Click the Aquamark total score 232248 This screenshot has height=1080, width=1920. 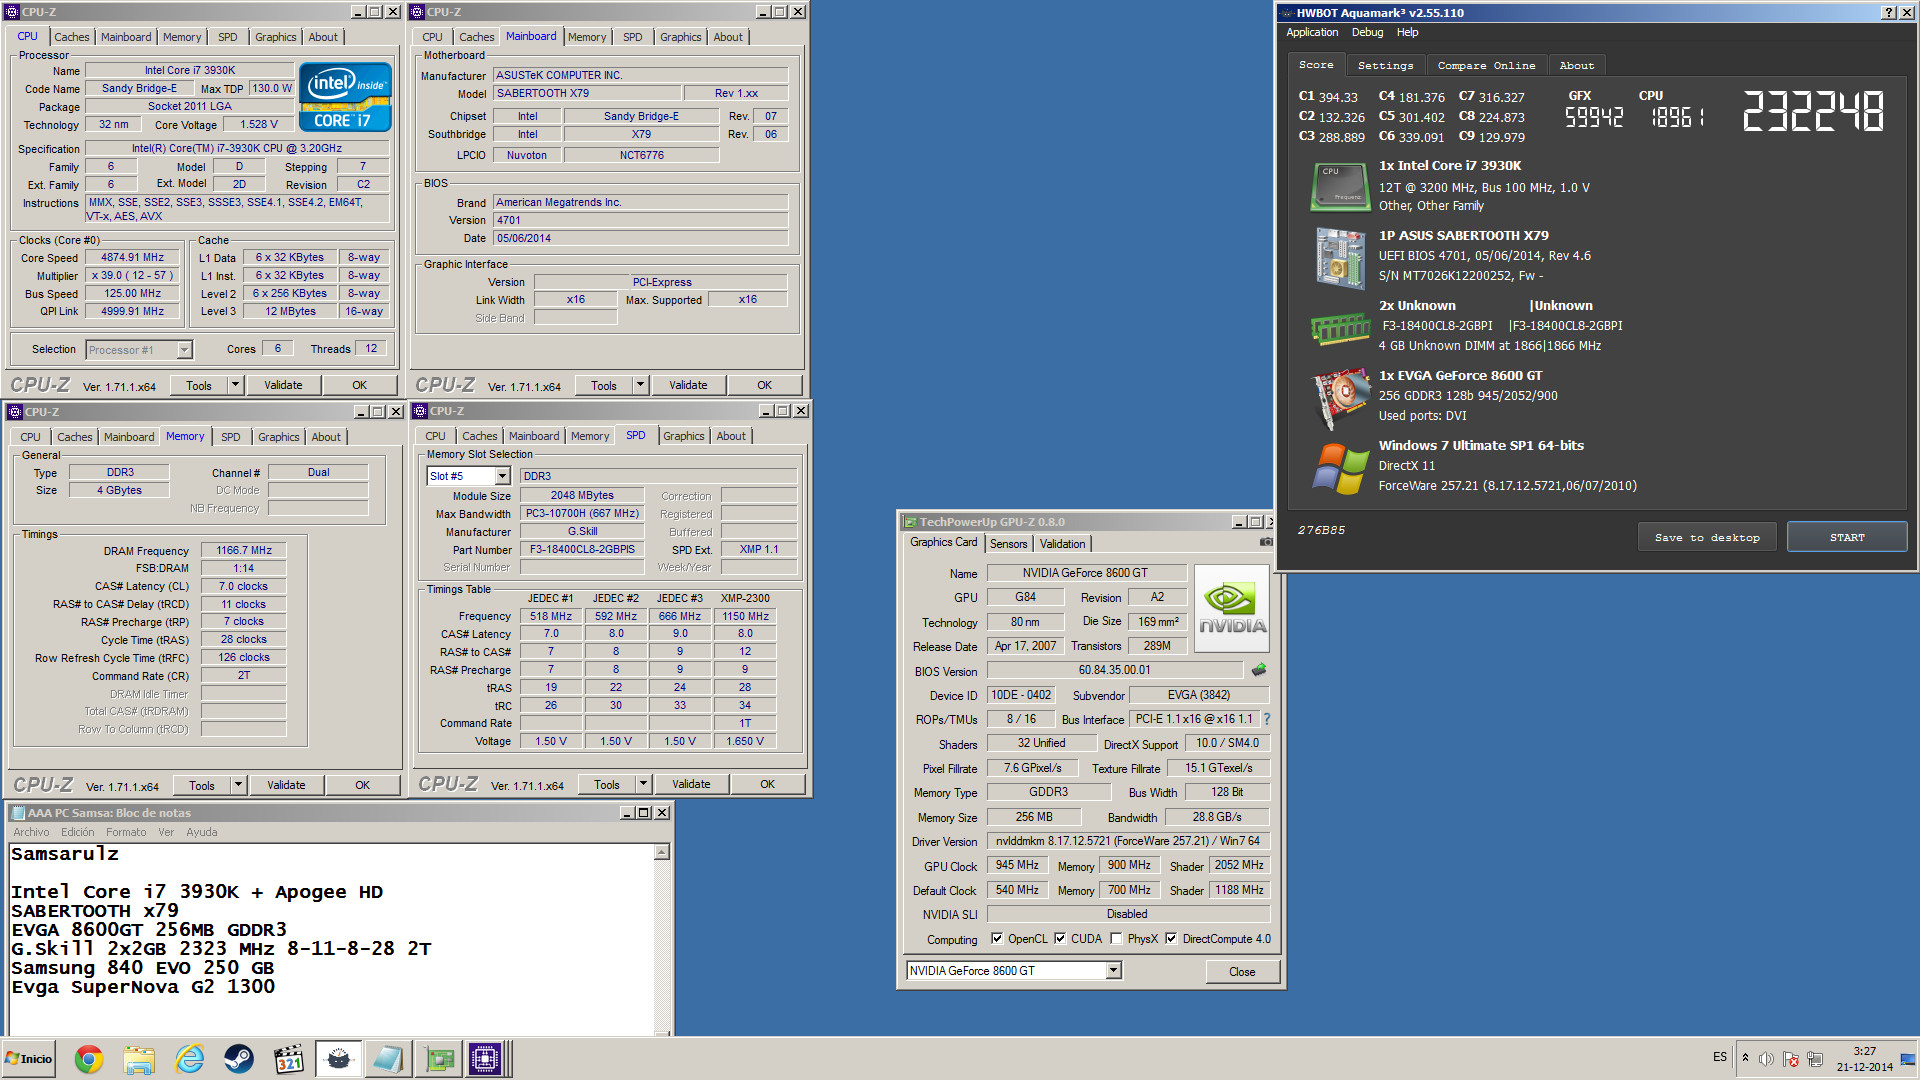1814,111
